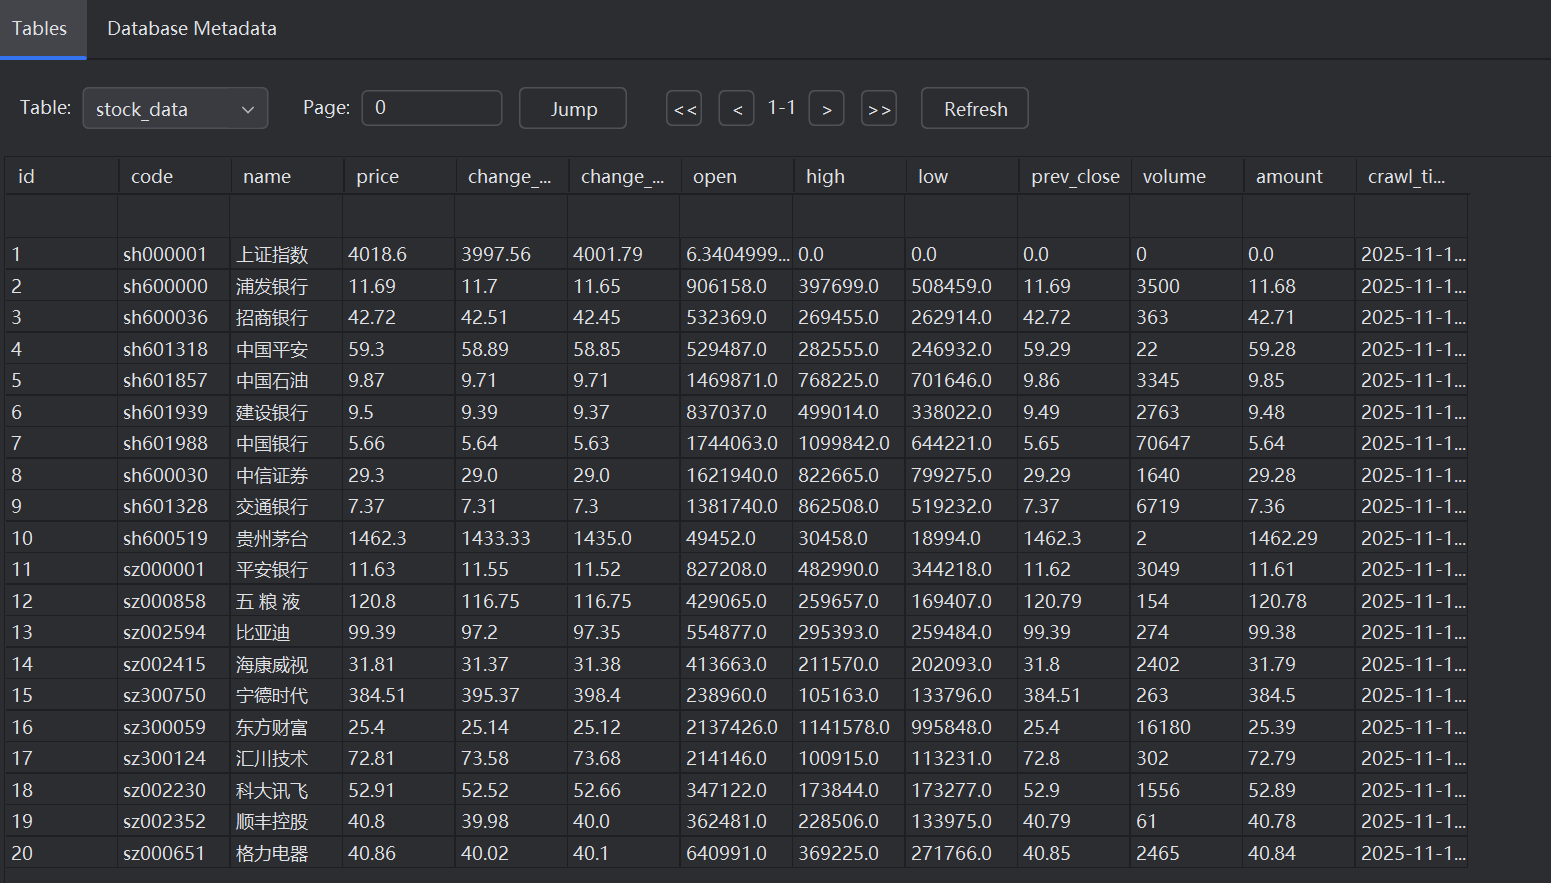Select the Tables tab
This screenshot has width=1551, height=883.
click(40, 29)
